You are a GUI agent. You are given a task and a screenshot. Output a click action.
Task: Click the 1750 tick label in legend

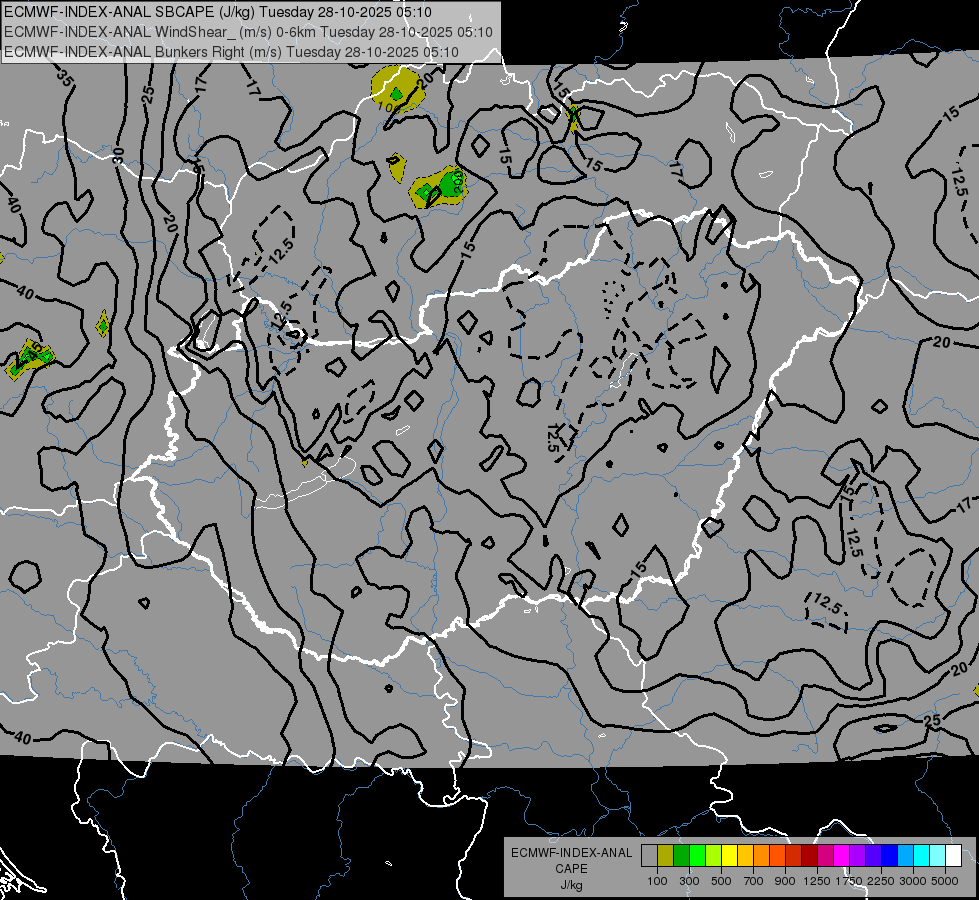[x=849, y=881]
